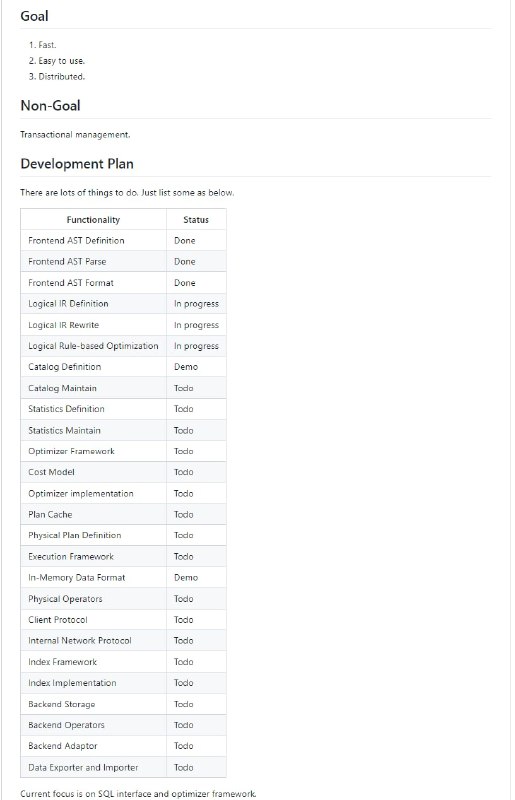Click Demo status of Catalog Definition
The width and height of the screenshot is (515, 800).
pyautogui.click(x=186, y=367)
